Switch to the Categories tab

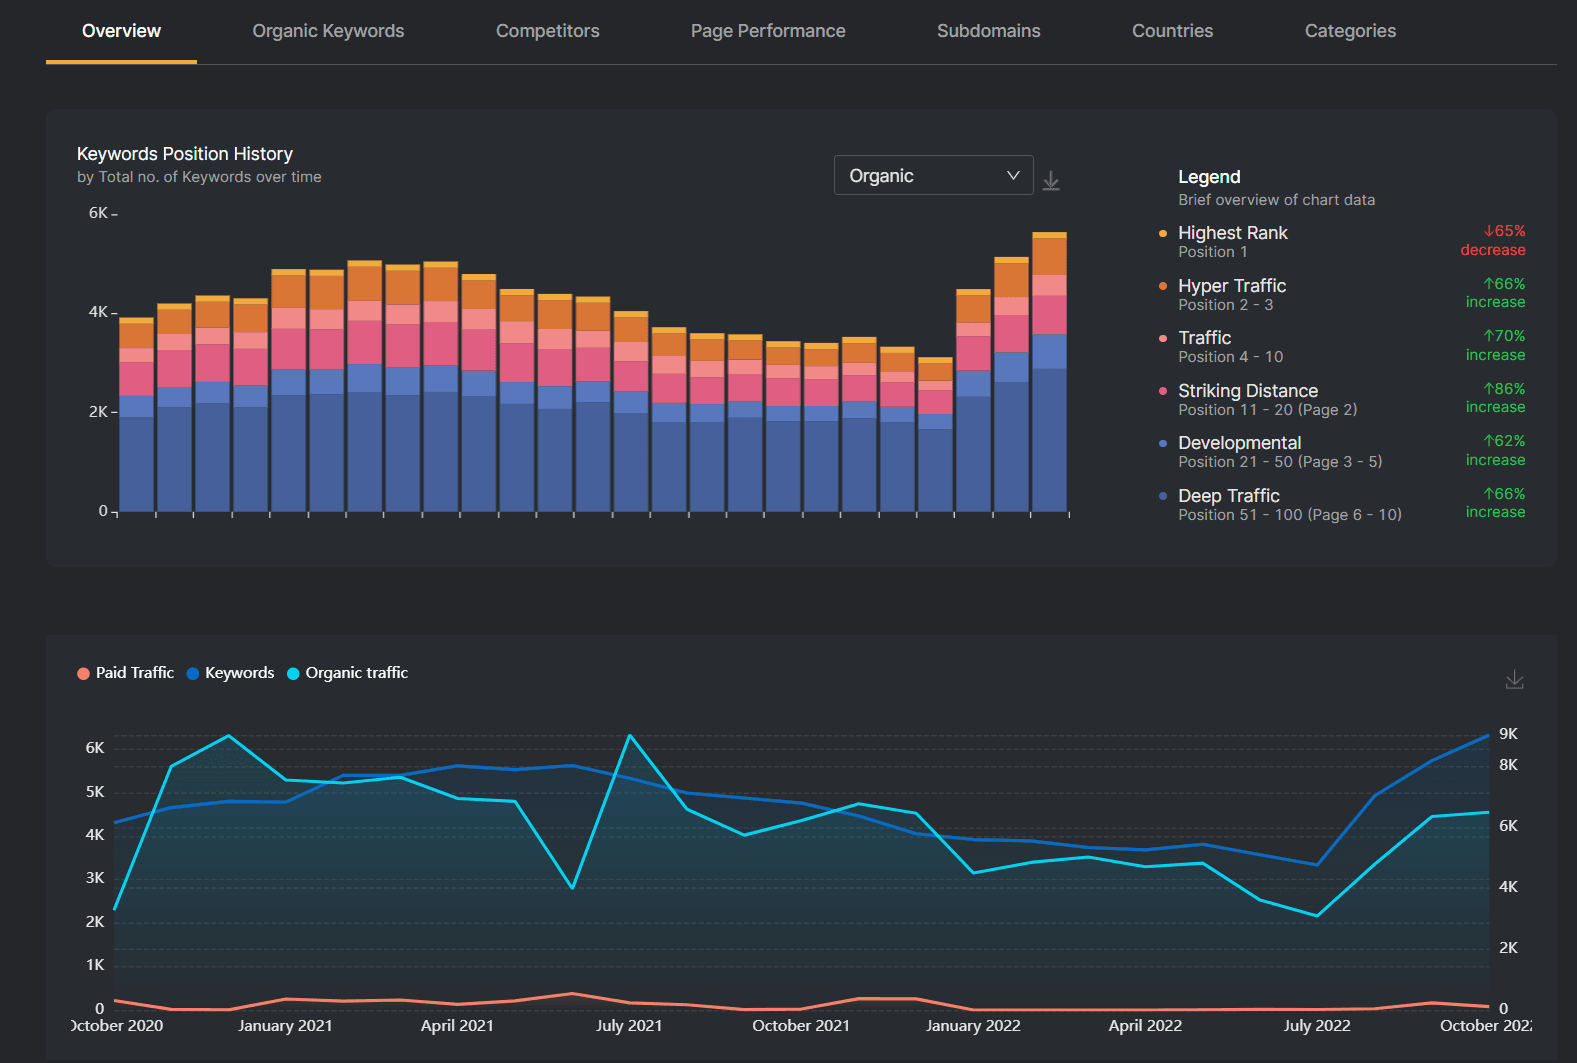1350,31
